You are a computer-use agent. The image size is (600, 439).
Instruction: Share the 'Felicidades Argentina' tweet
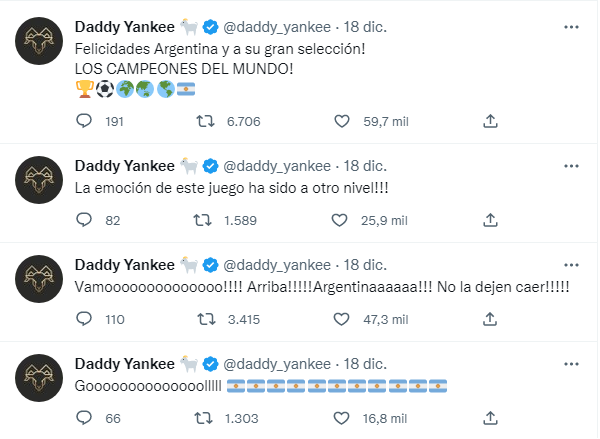490,122
